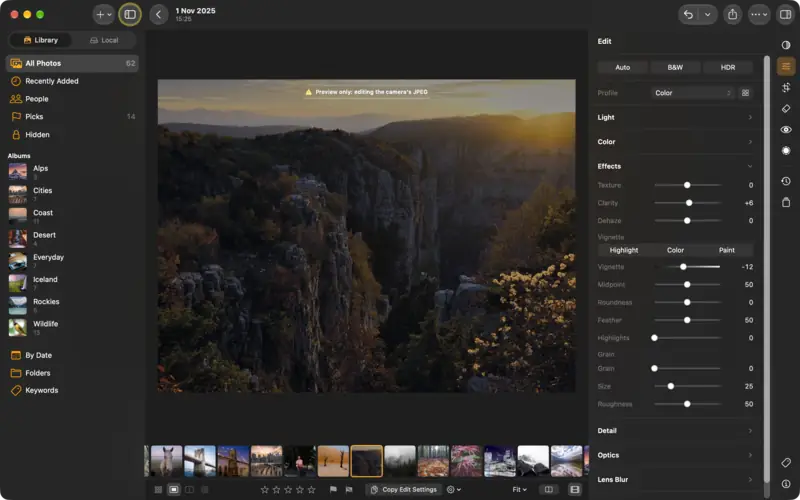This screenshot has height=500, width=800.
Task: Open Keywords in left sidebar
Action: pyautogui.click(x=72, y=390)
